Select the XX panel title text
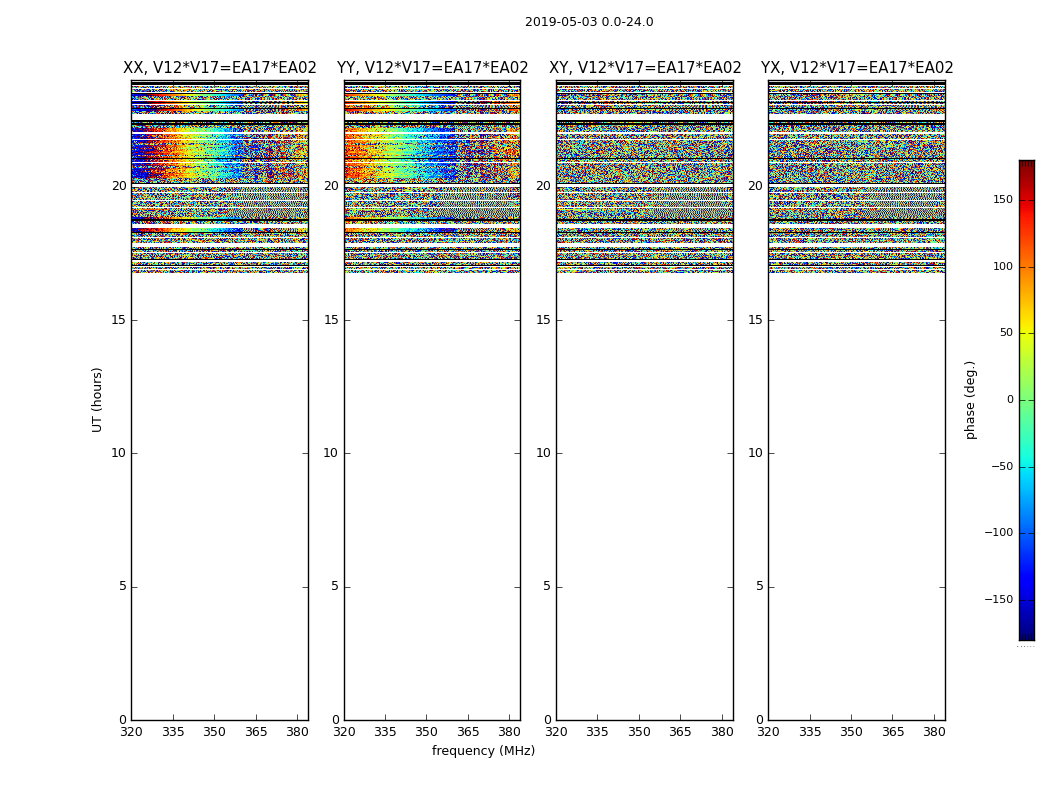 (x=220, y=68)
